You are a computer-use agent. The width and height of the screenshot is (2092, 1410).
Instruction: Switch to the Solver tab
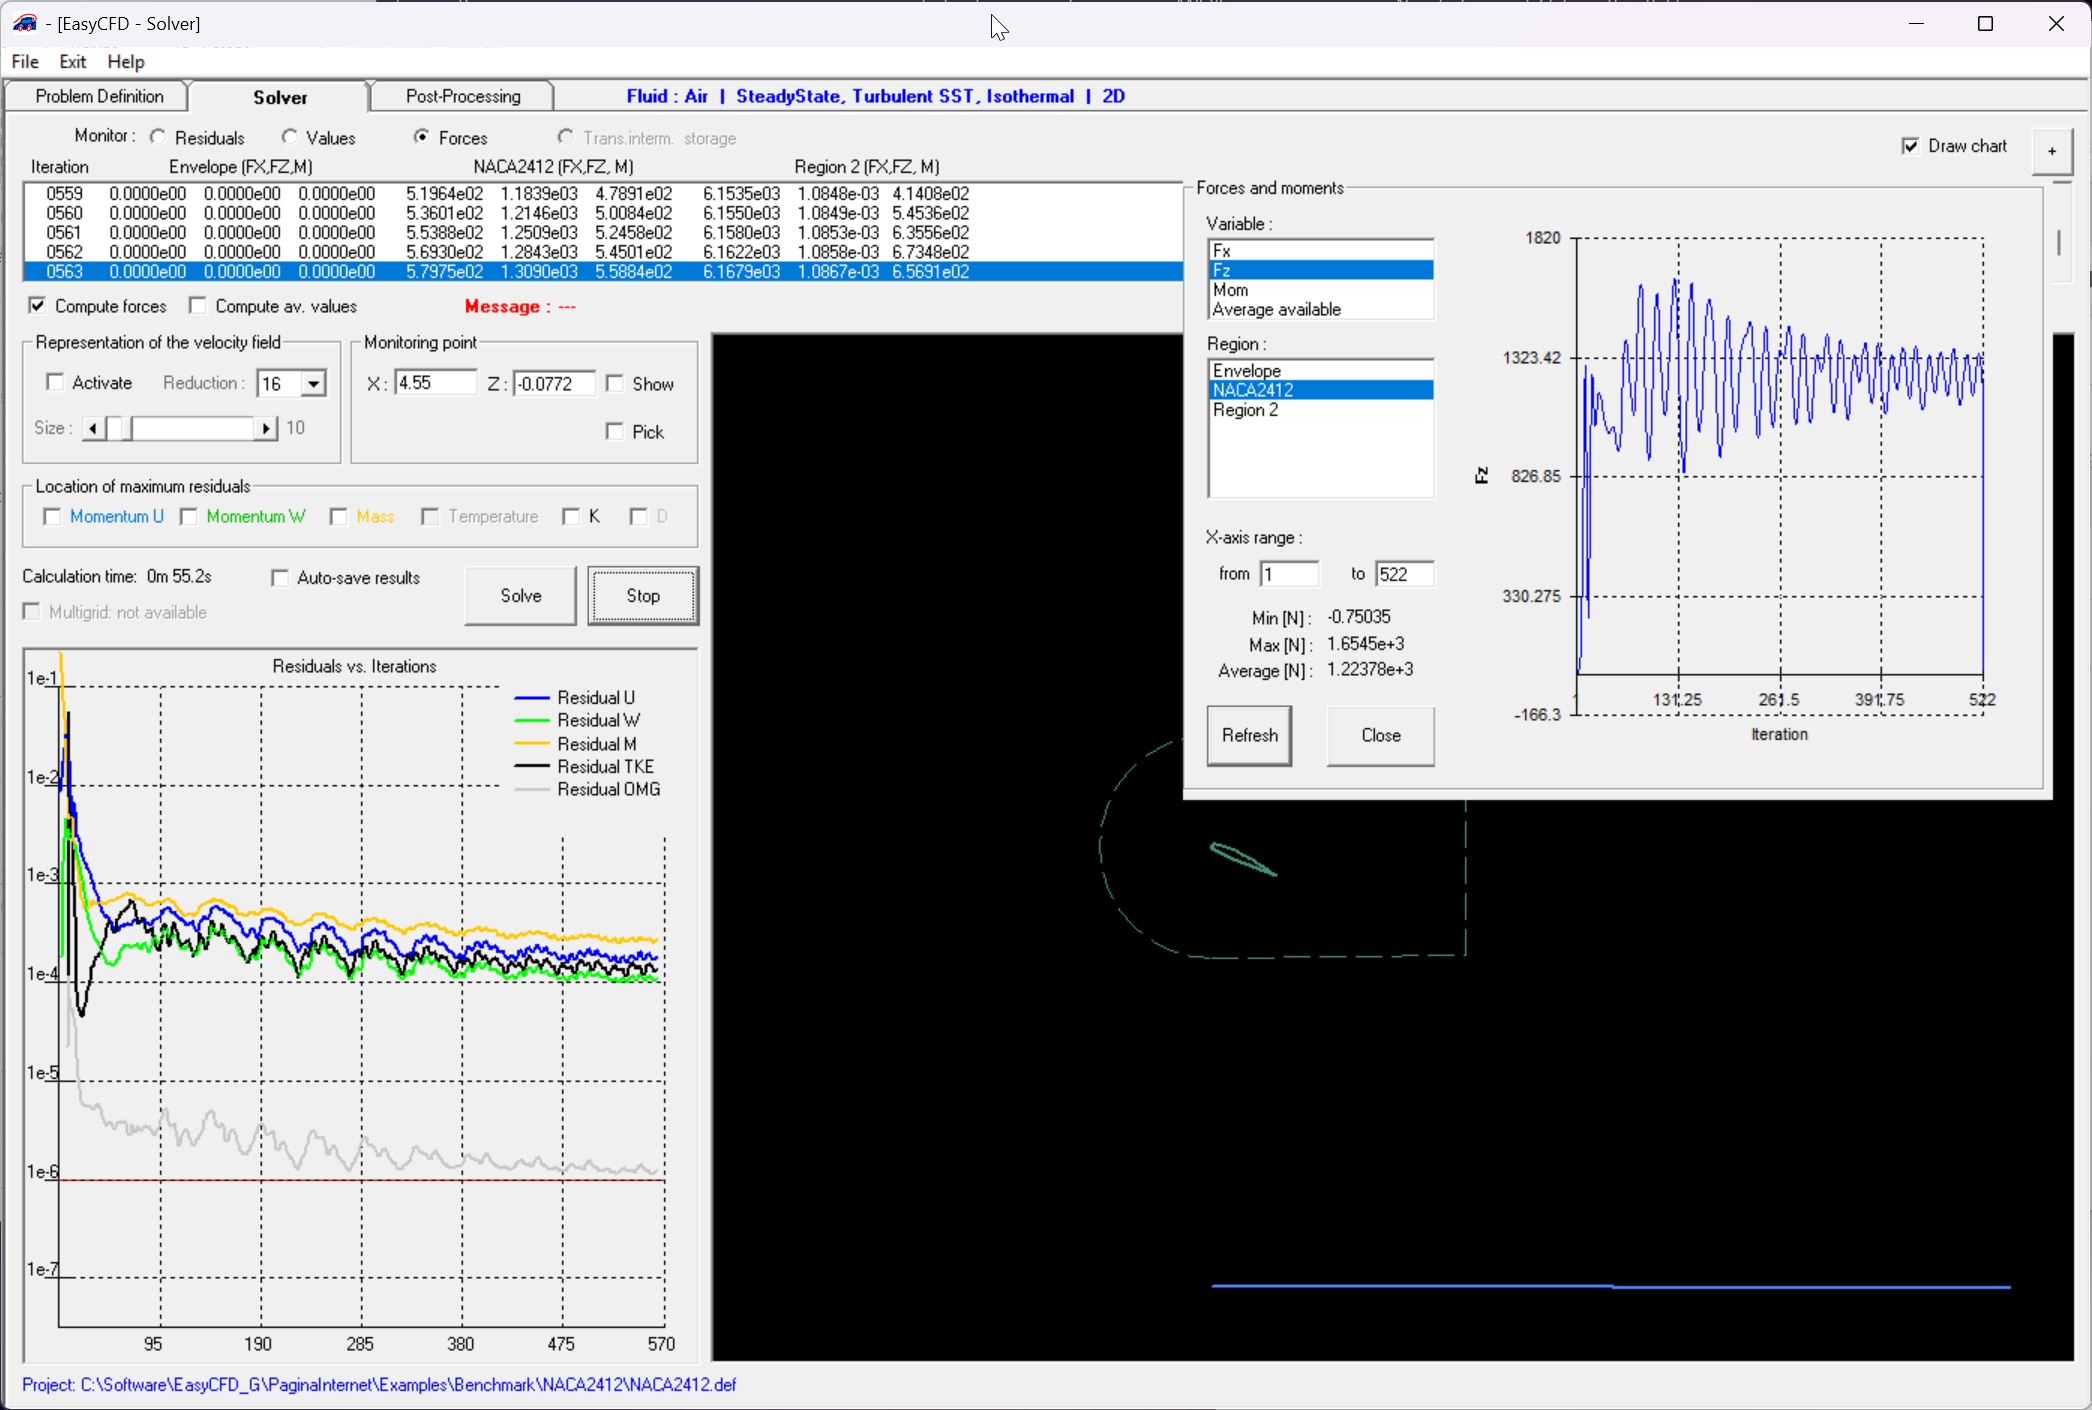tap(280, 97)
